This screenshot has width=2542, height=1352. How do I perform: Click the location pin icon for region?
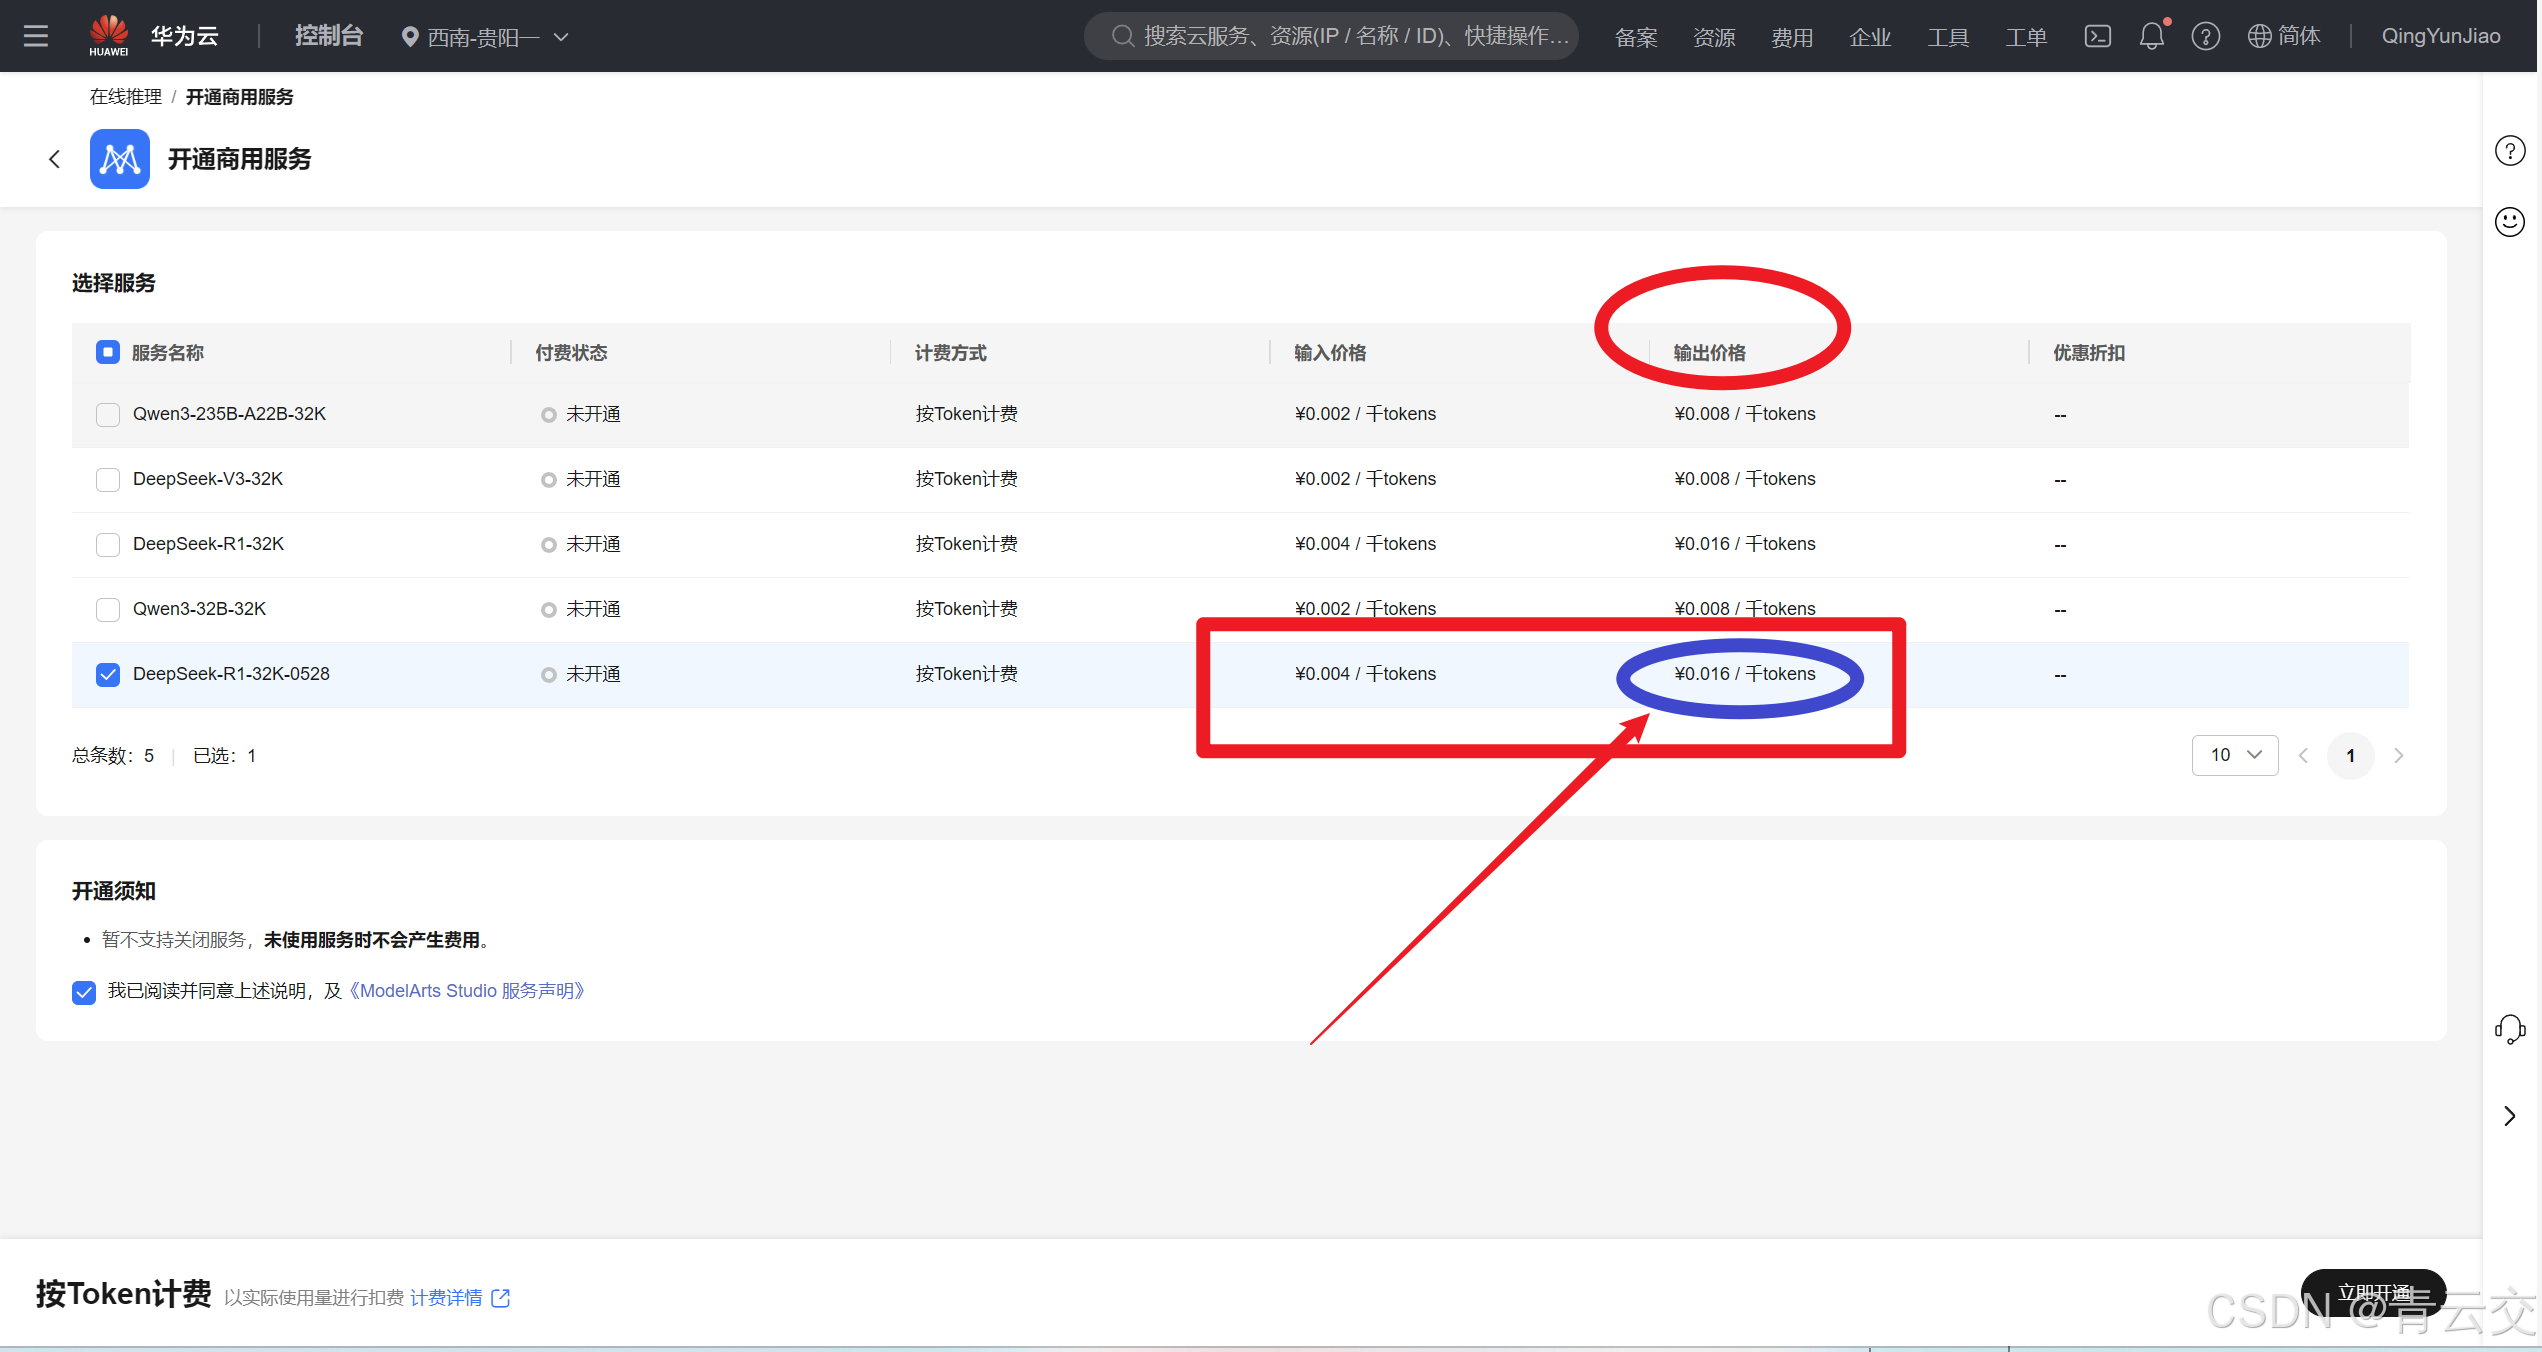[x=409, y=37]
